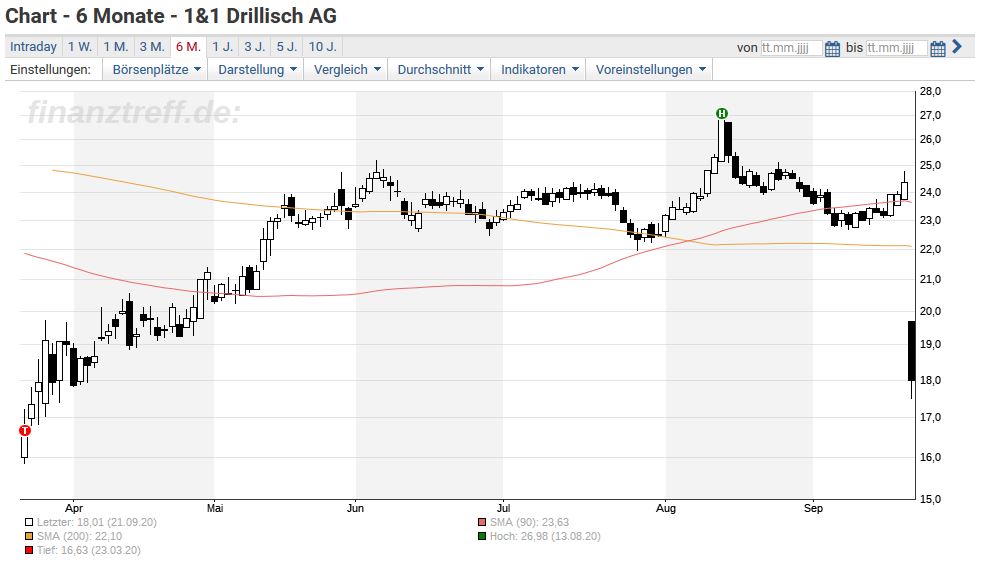
Task: Click the red T low marker
Action: tap(24, 431)
